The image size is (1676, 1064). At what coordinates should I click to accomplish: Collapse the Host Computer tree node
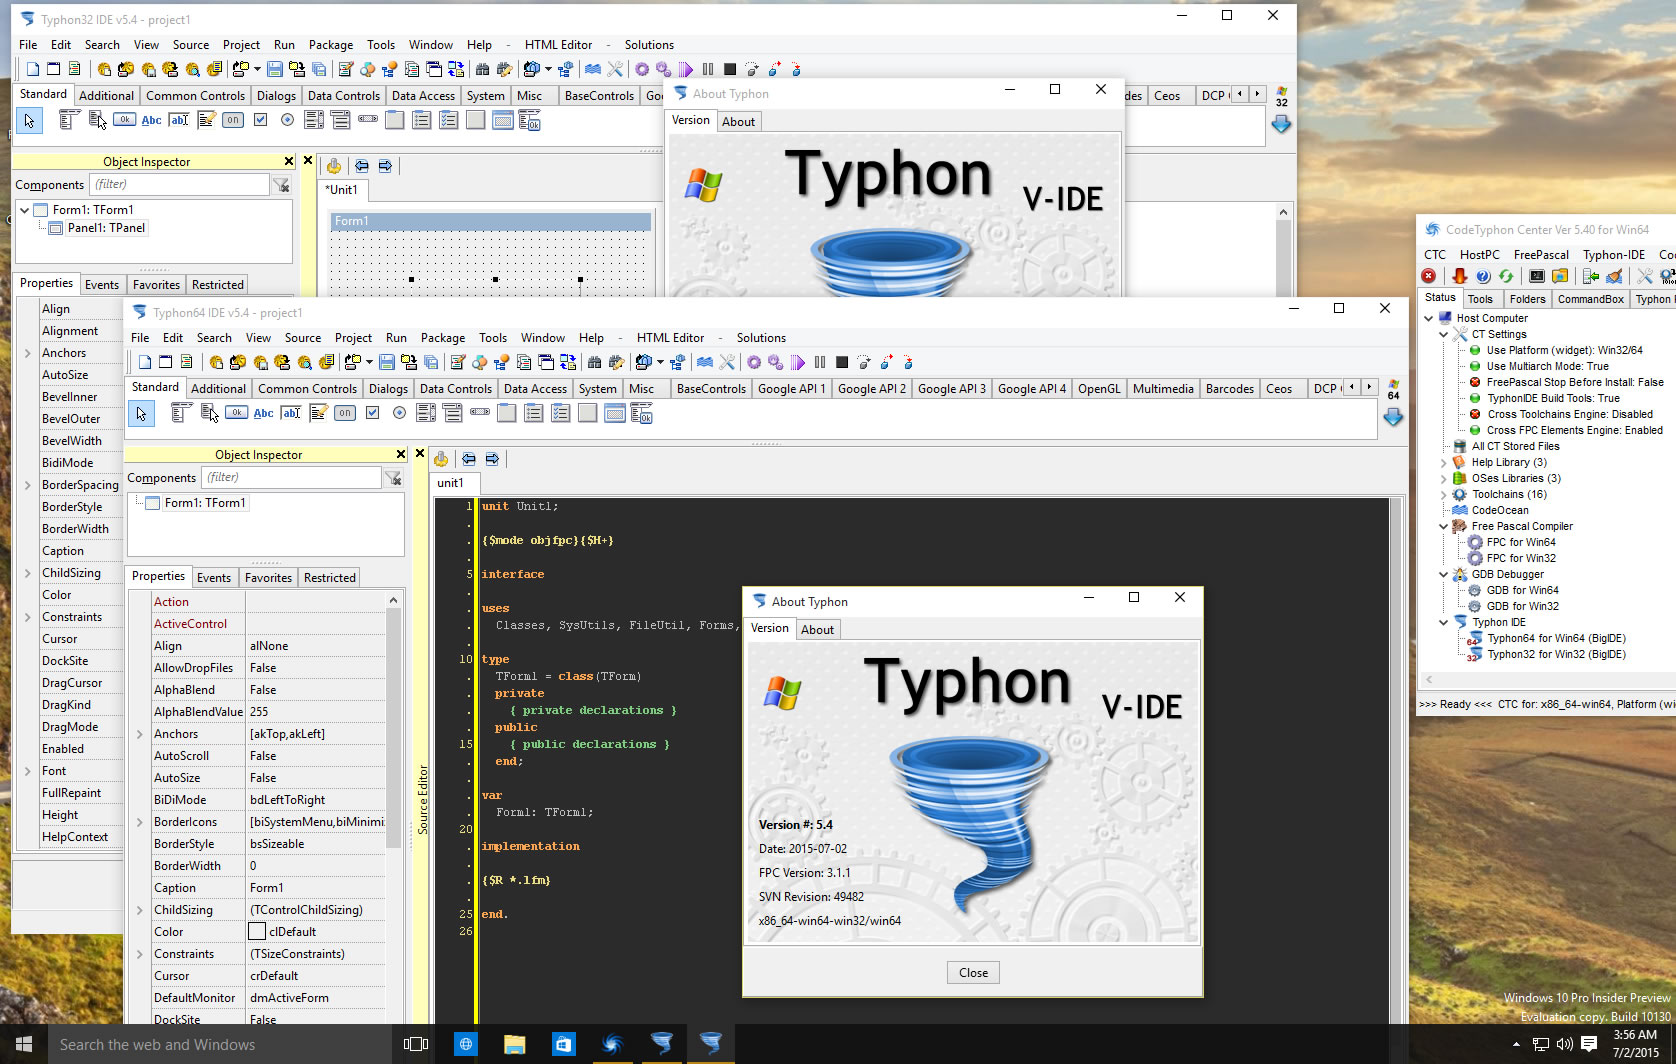tap(1429, 318)
